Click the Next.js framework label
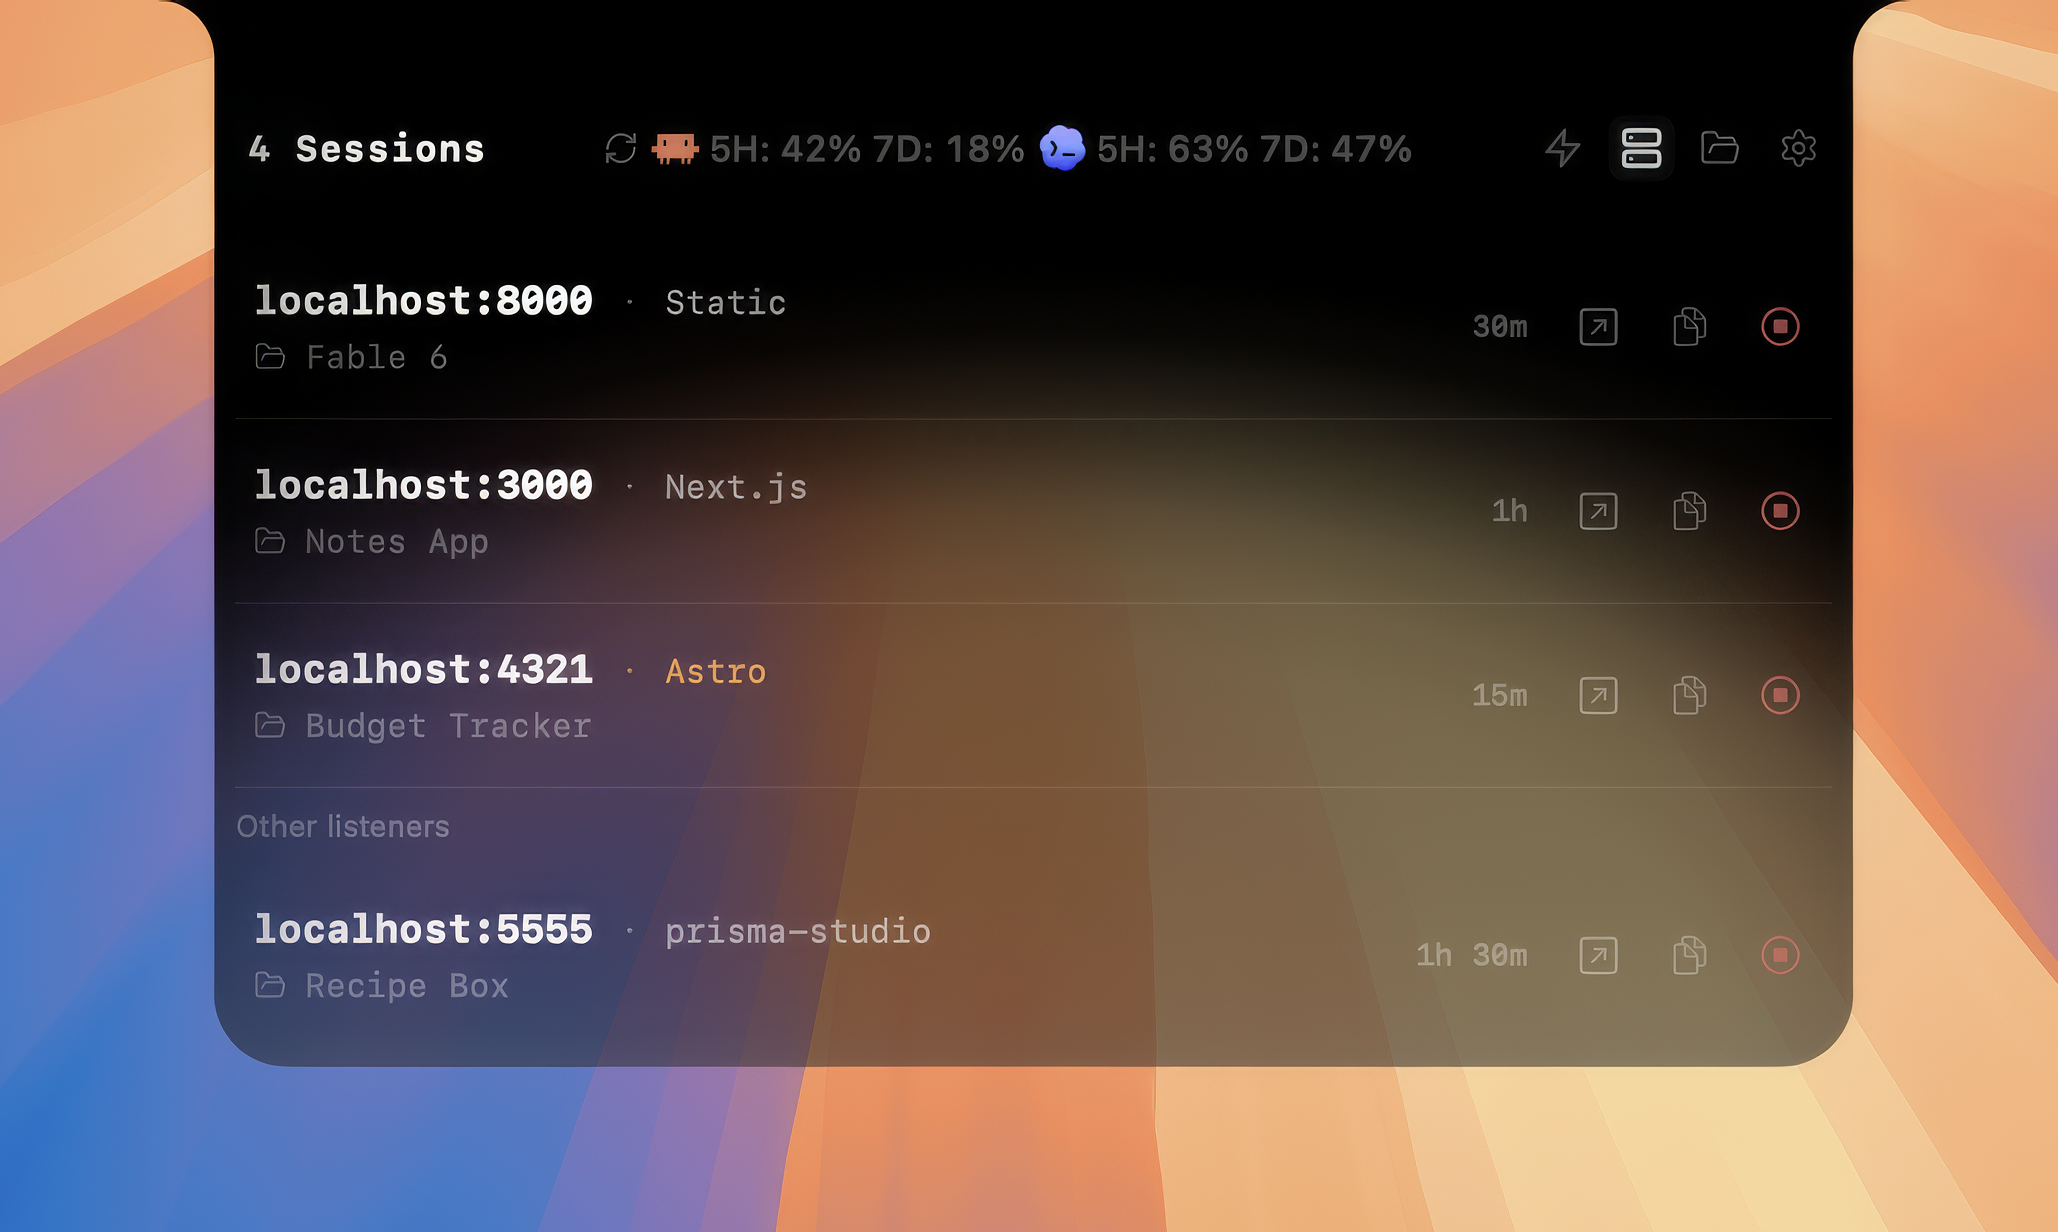This screenshot has width=2058, height=1232. (736, 487)
